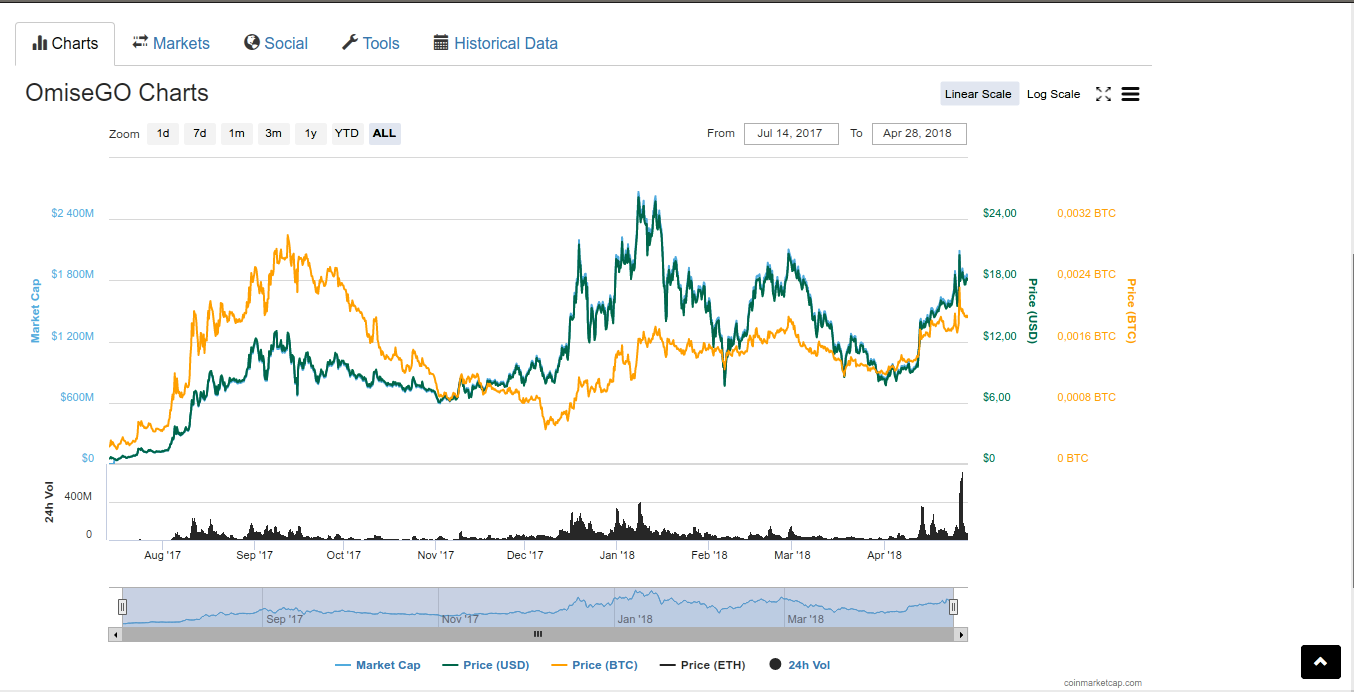
Task: Click the $12,00 price axis label
Action: (999, 336)
